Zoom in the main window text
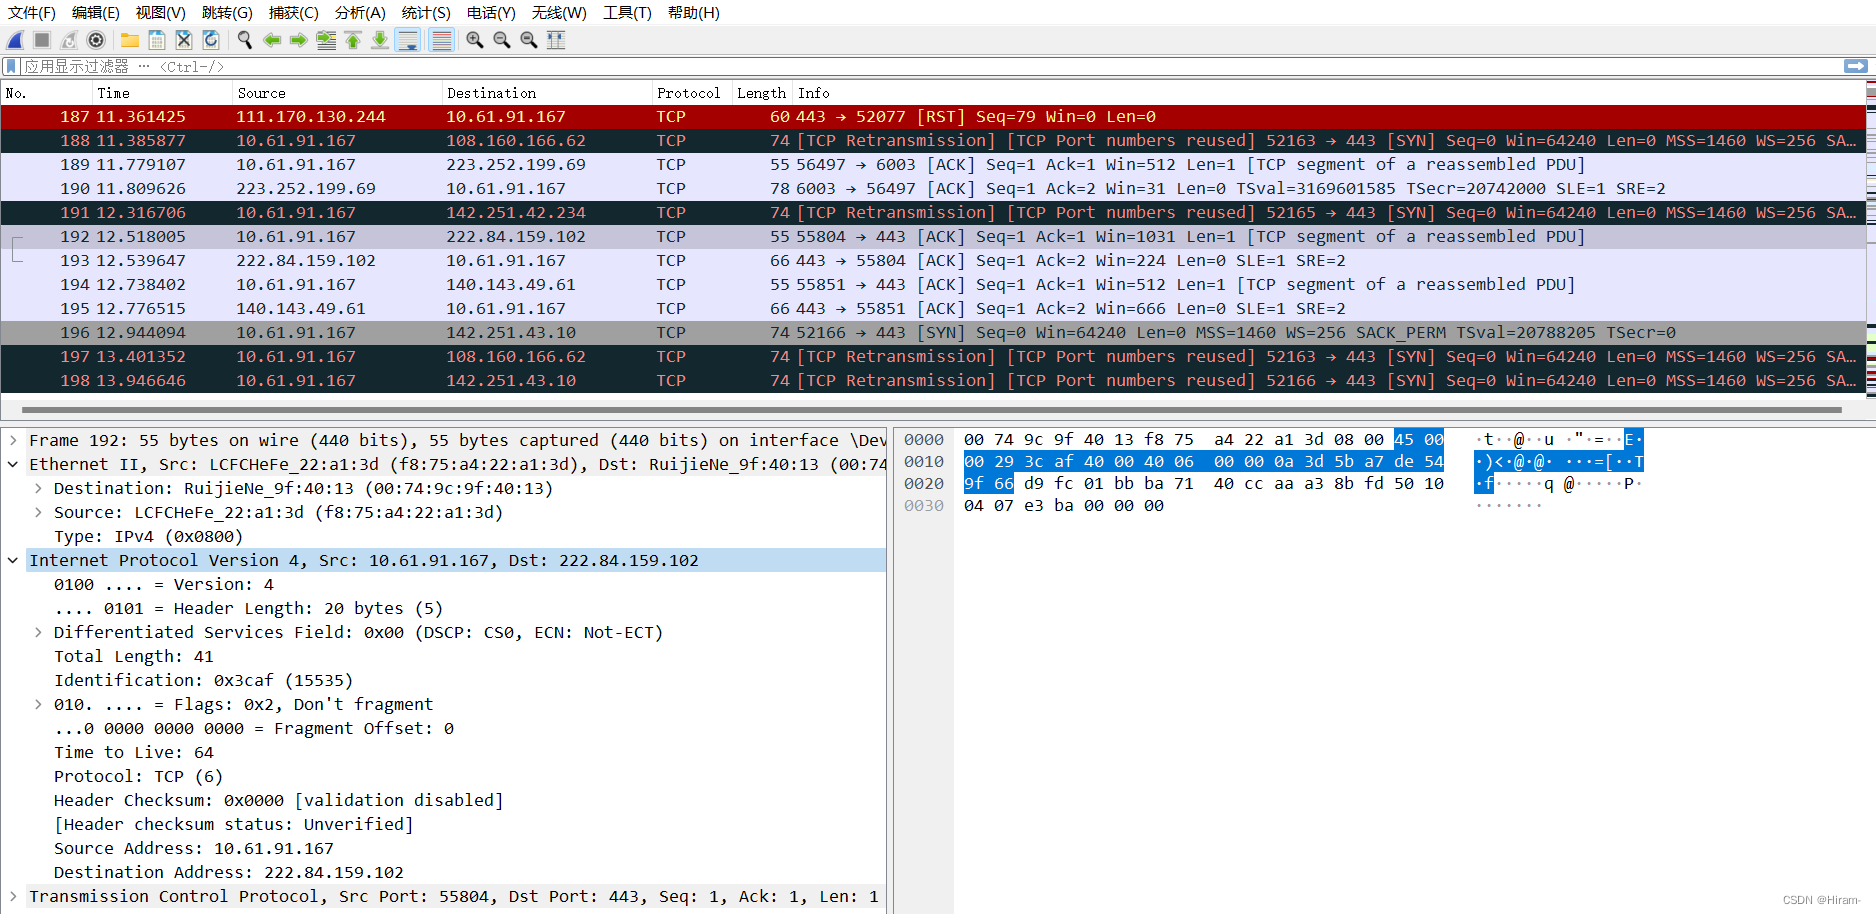The width and height of the screenshot is (1876, 914). 475,40
